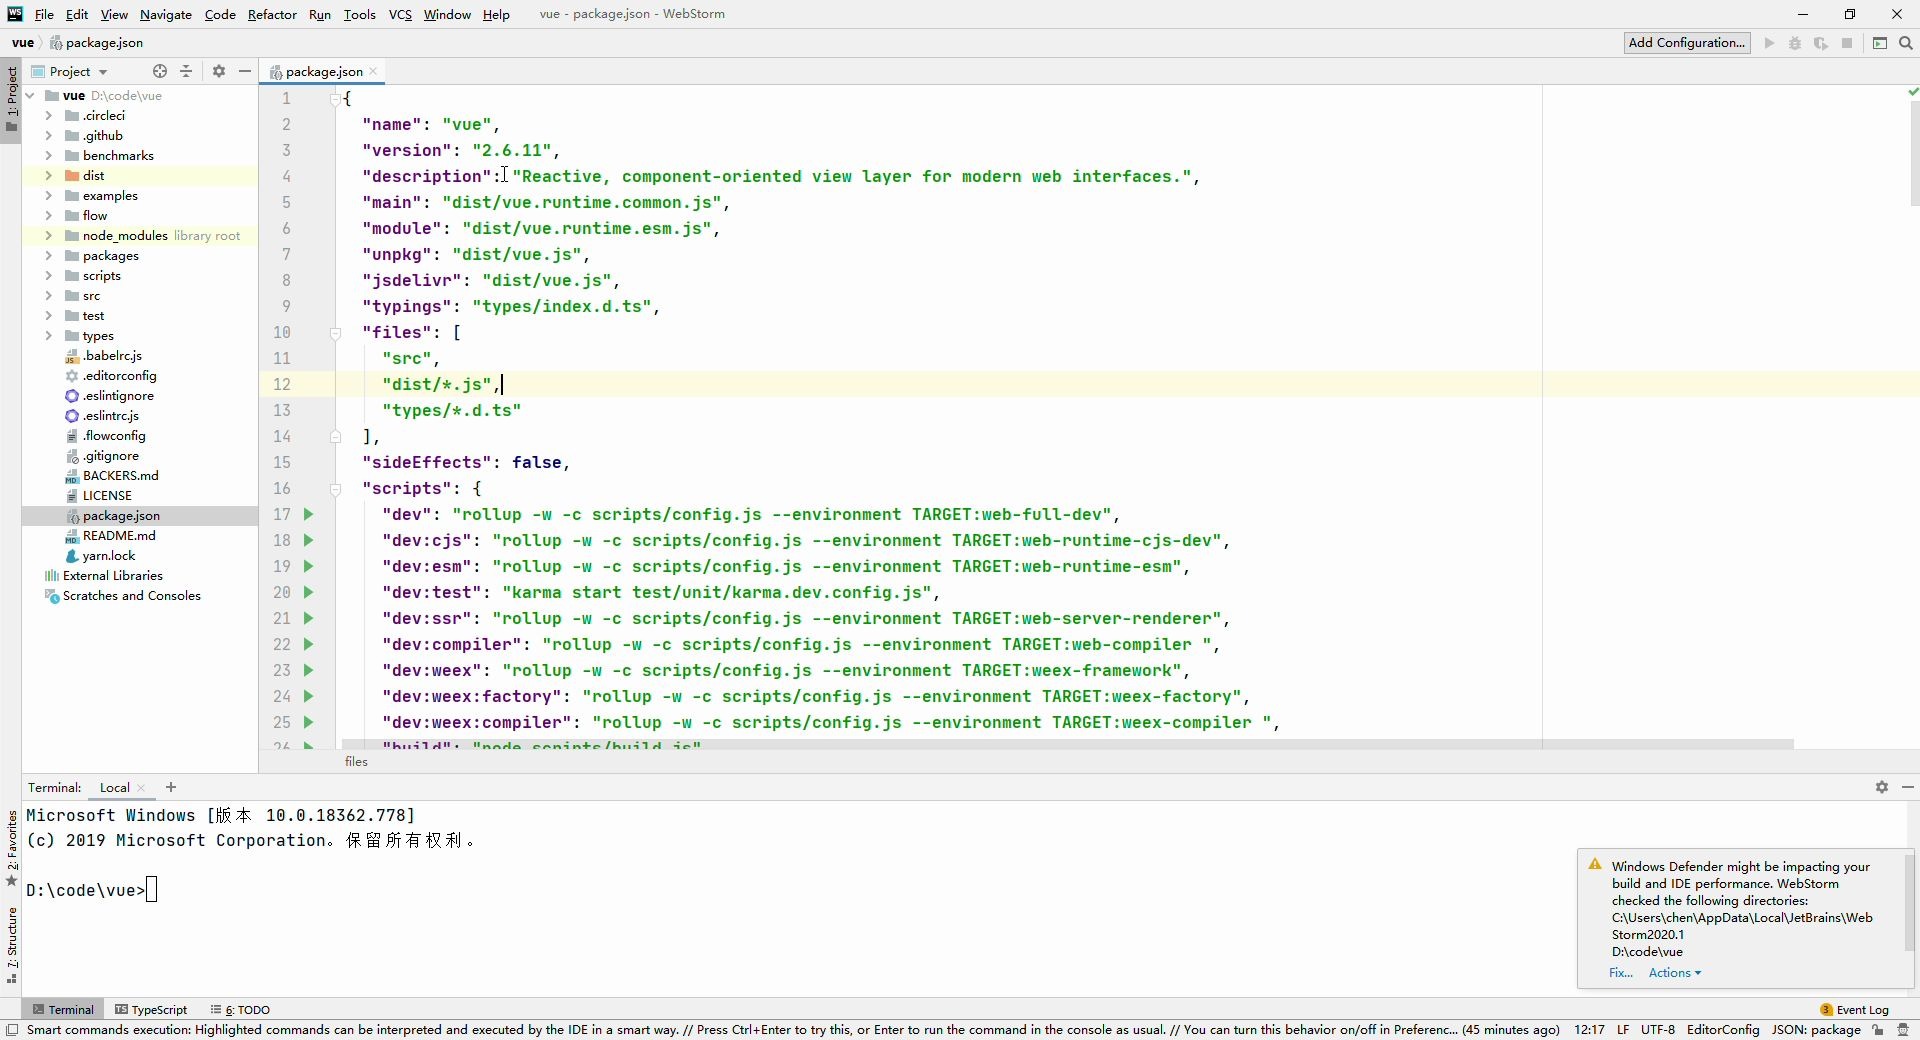The height and width of the screenshot is (1040, 1920).
Task: Open the Actions dropdown in notification
Action: click(x=1675, y=973)
